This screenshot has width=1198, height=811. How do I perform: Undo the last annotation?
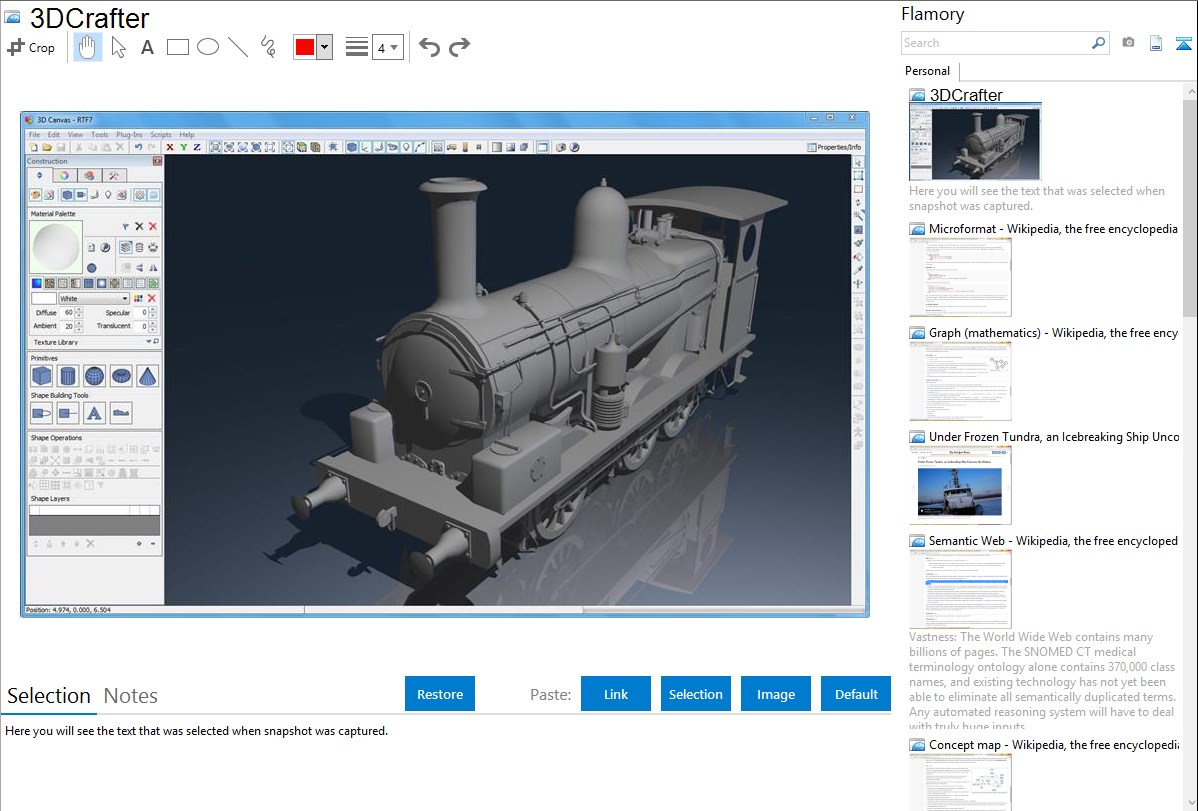pyautogui.click(x=429, y=47)
